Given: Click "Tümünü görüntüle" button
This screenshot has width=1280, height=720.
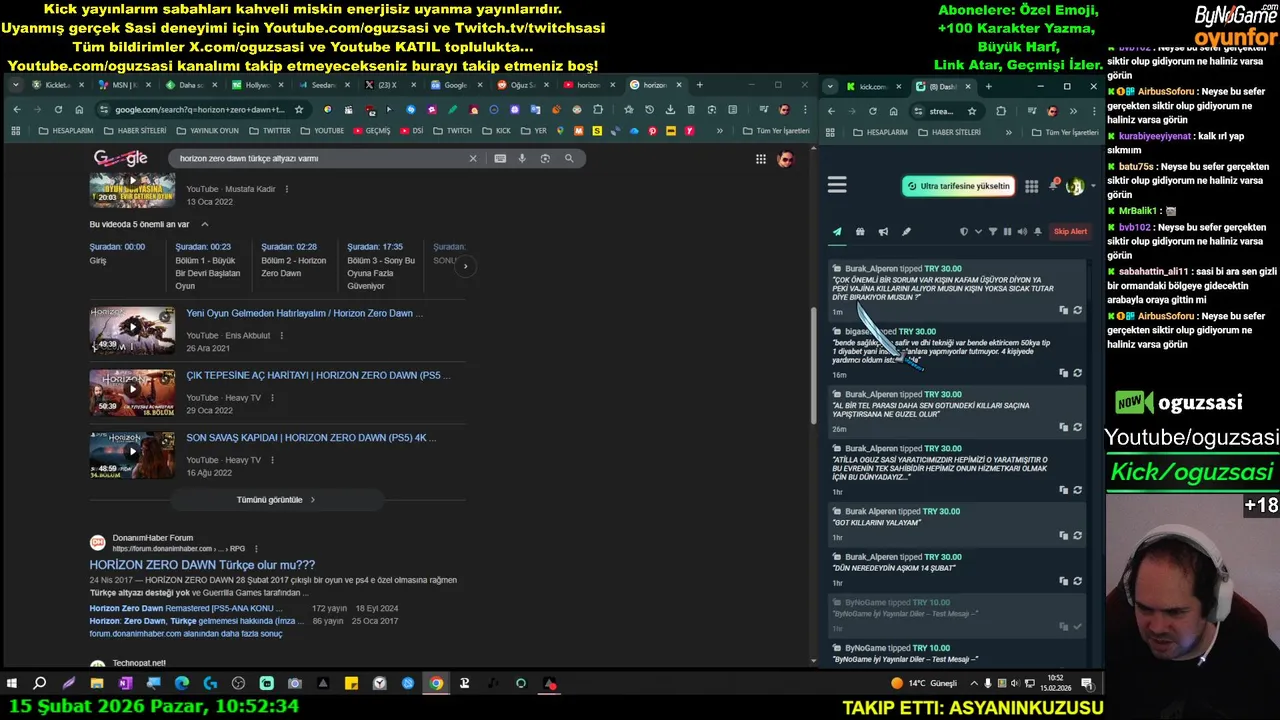Looking at the screenshot, I should click(276, 499).
